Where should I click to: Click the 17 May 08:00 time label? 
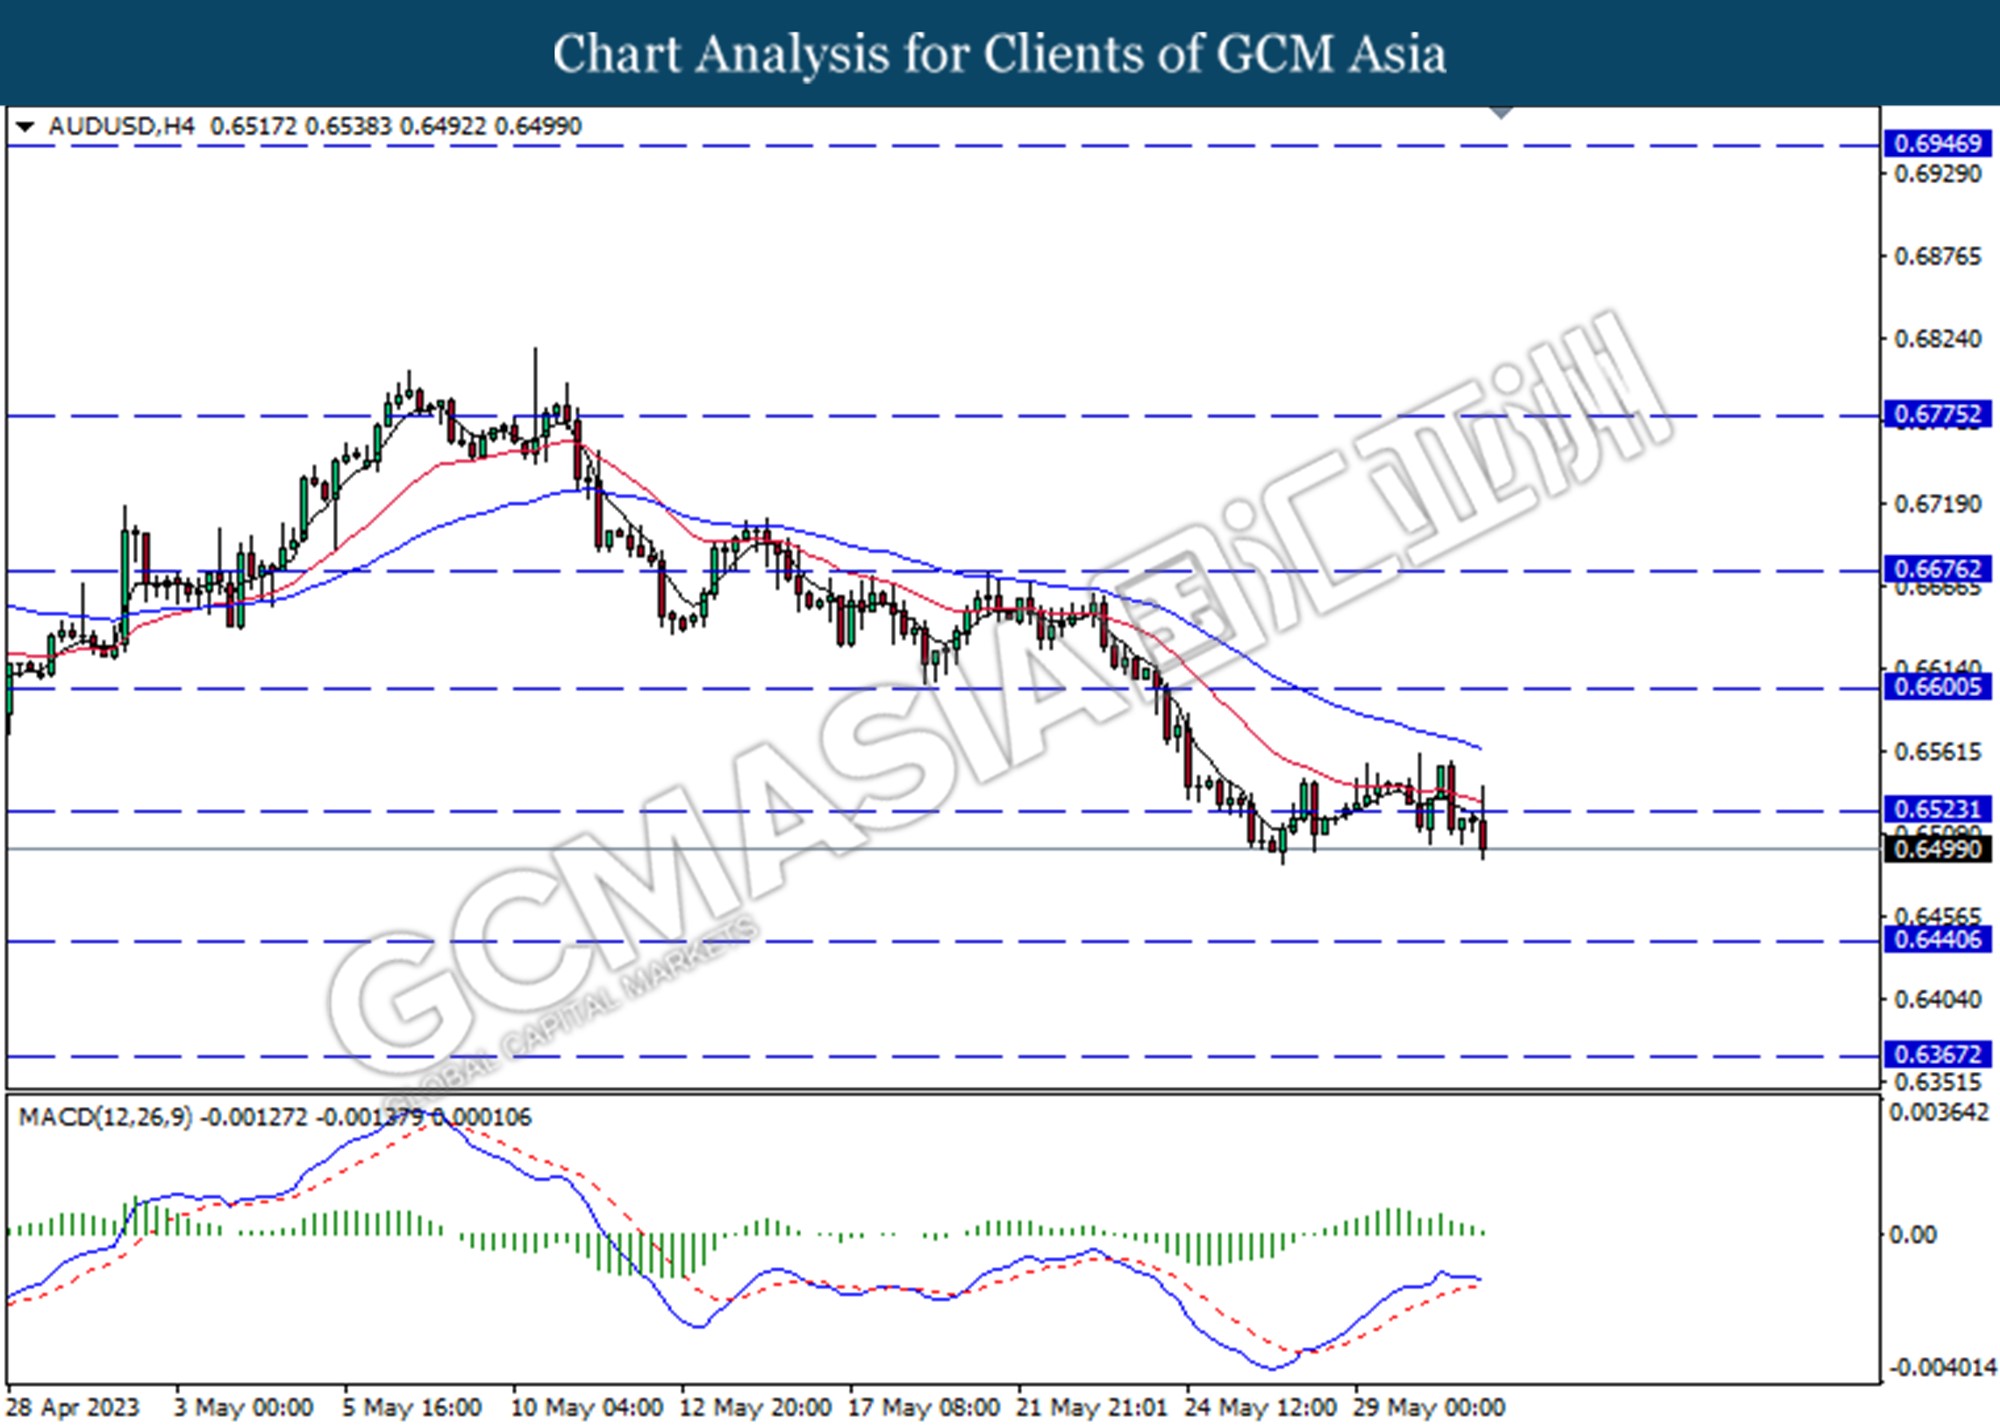pos(923,1407)
